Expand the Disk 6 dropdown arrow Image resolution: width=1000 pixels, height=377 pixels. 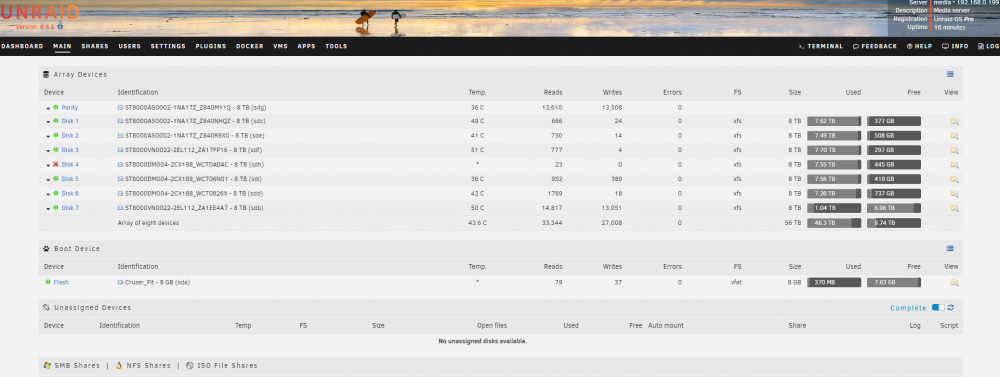pyautogui.click(x=48, y=195)
